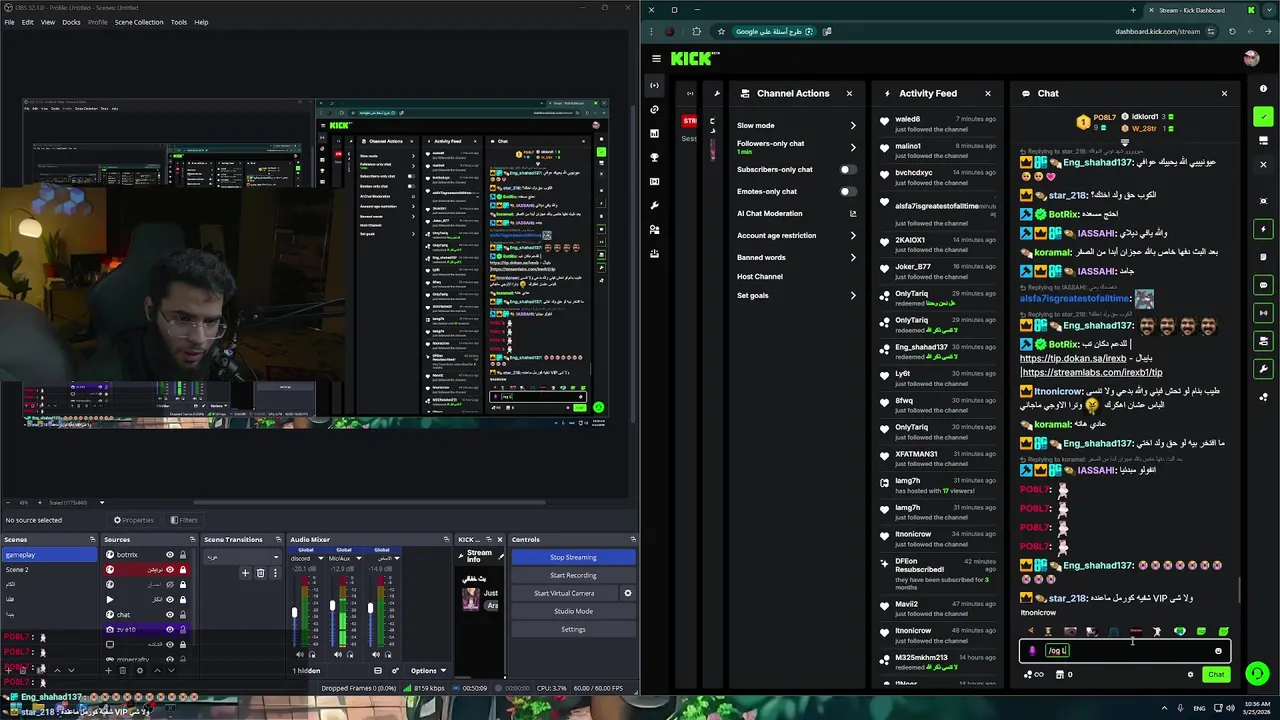Viewport: 1280px width, 720px height.
Task: Open source properties gear in Sources toolbar
Action: coord(140,670)
